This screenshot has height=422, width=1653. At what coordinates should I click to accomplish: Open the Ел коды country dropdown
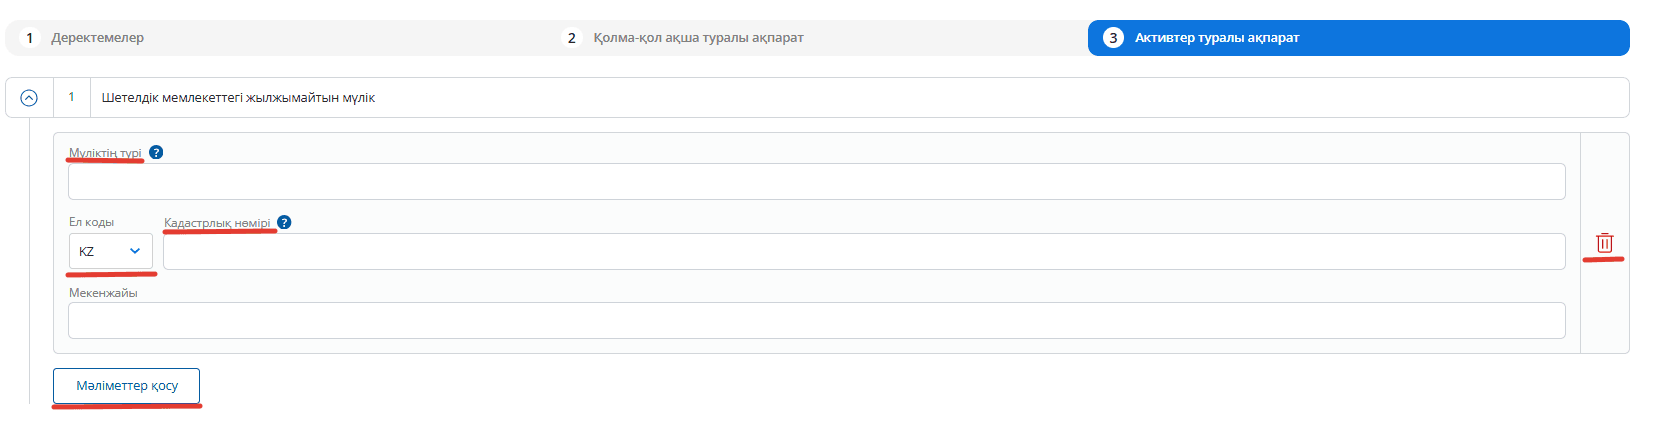click(x=110, y=251)
